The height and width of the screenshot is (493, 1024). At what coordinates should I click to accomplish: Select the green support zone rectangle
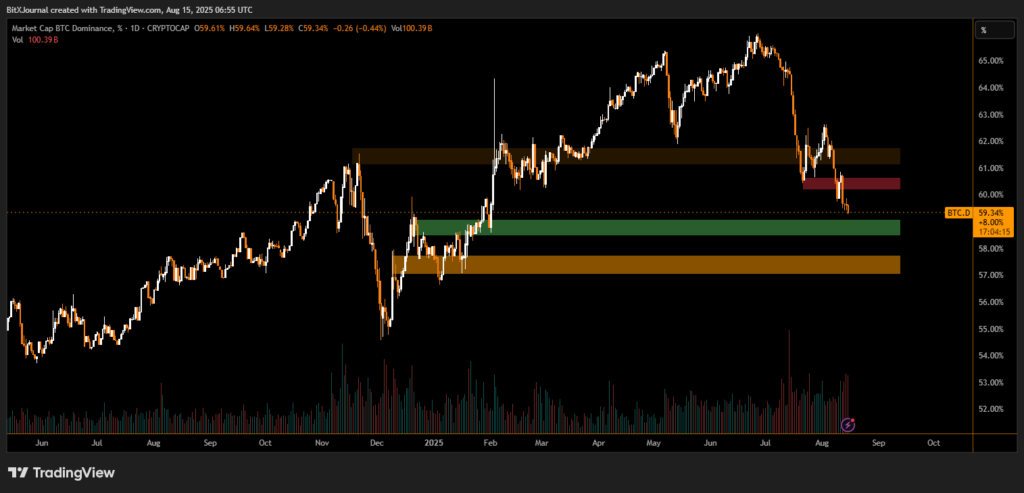pyautogui.click(x=657, y=228)
